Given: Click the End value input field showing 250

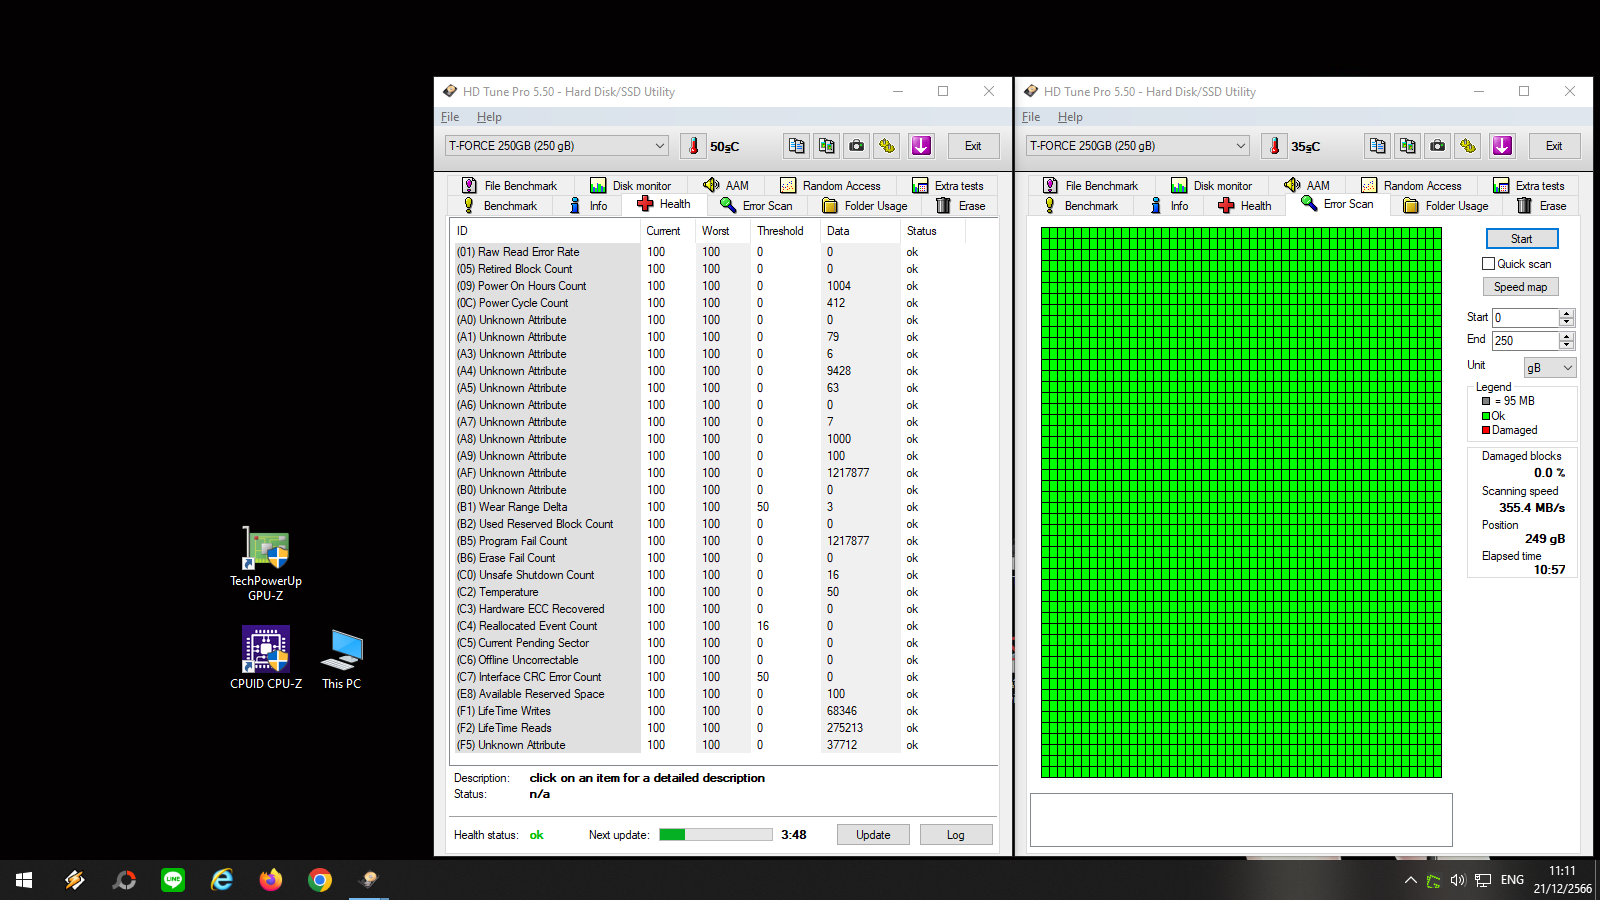Looking at the screenshot, I should pyautogui.click(x=1525, y=341).
